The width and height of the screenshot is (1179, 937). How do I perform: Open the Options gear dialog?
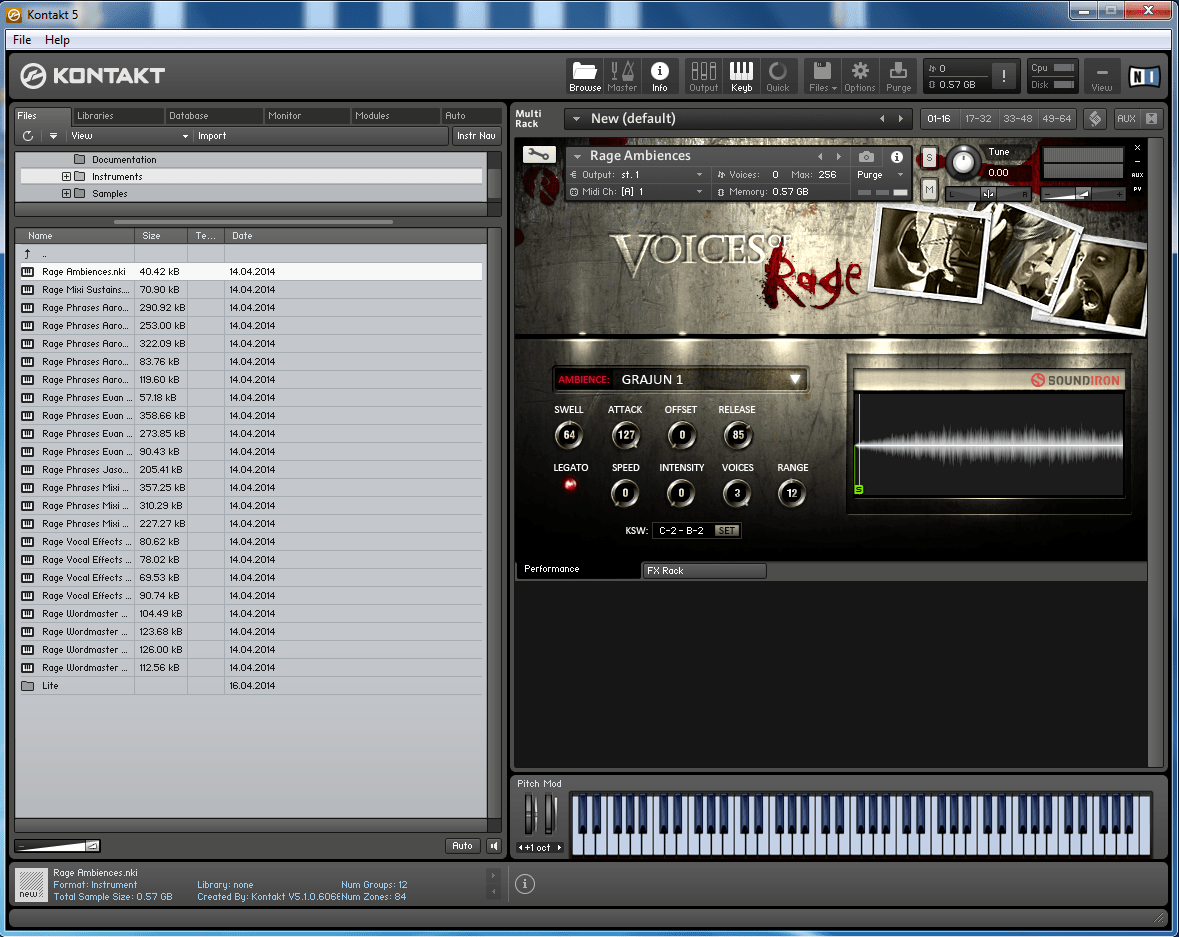(x=859, y=77)
